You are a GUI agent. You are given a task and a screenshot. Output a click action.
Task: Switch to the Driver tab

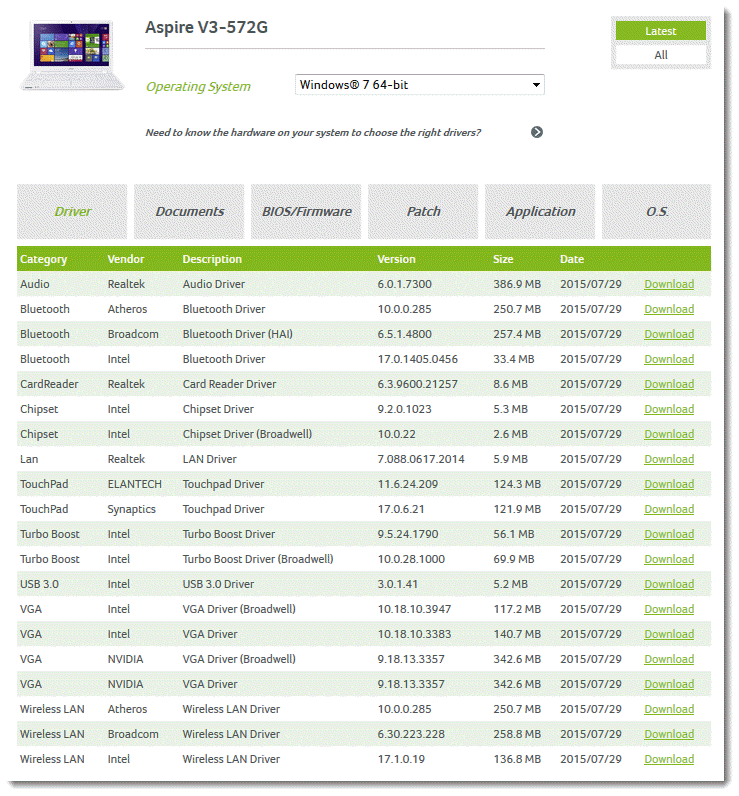pos(72,211)
